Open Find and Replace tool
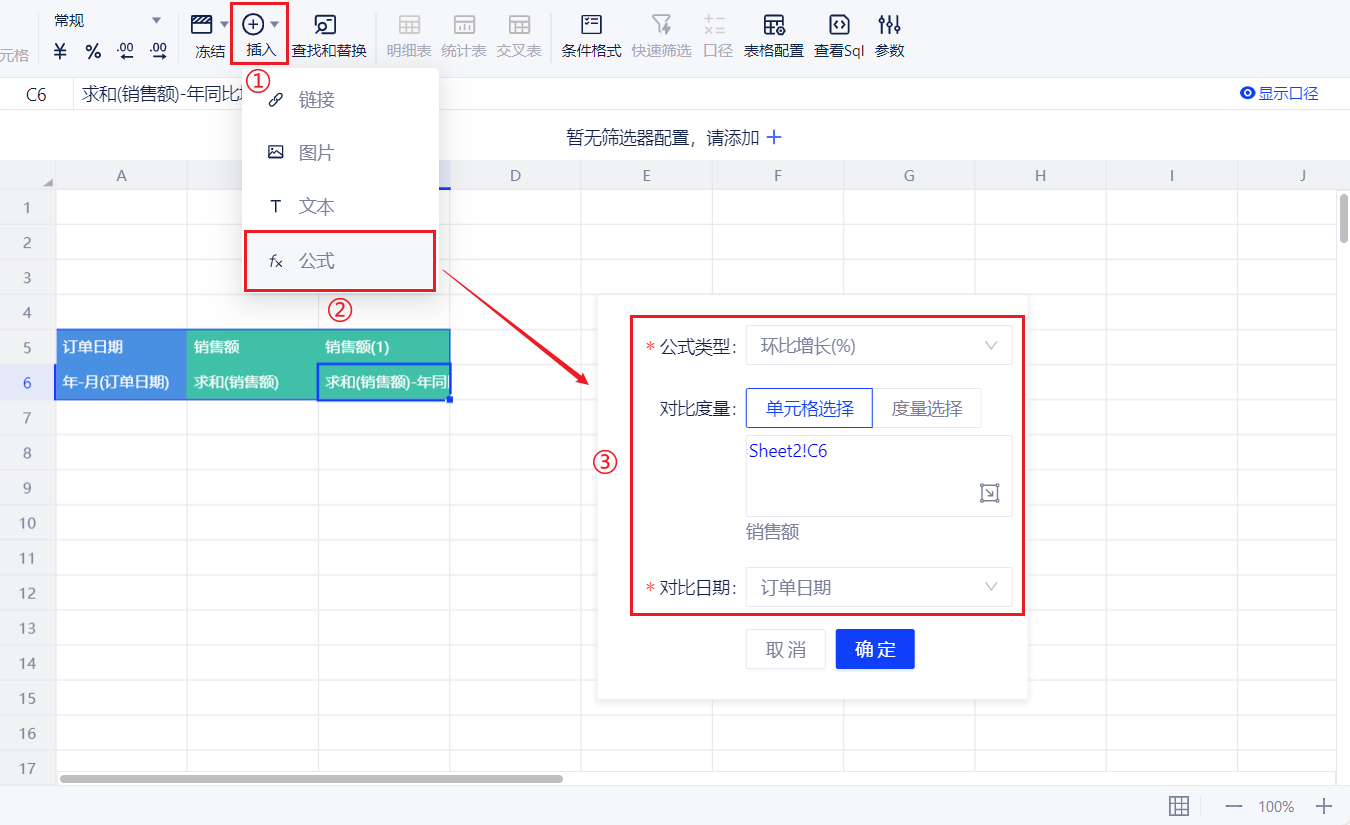 tap(328, 35)
